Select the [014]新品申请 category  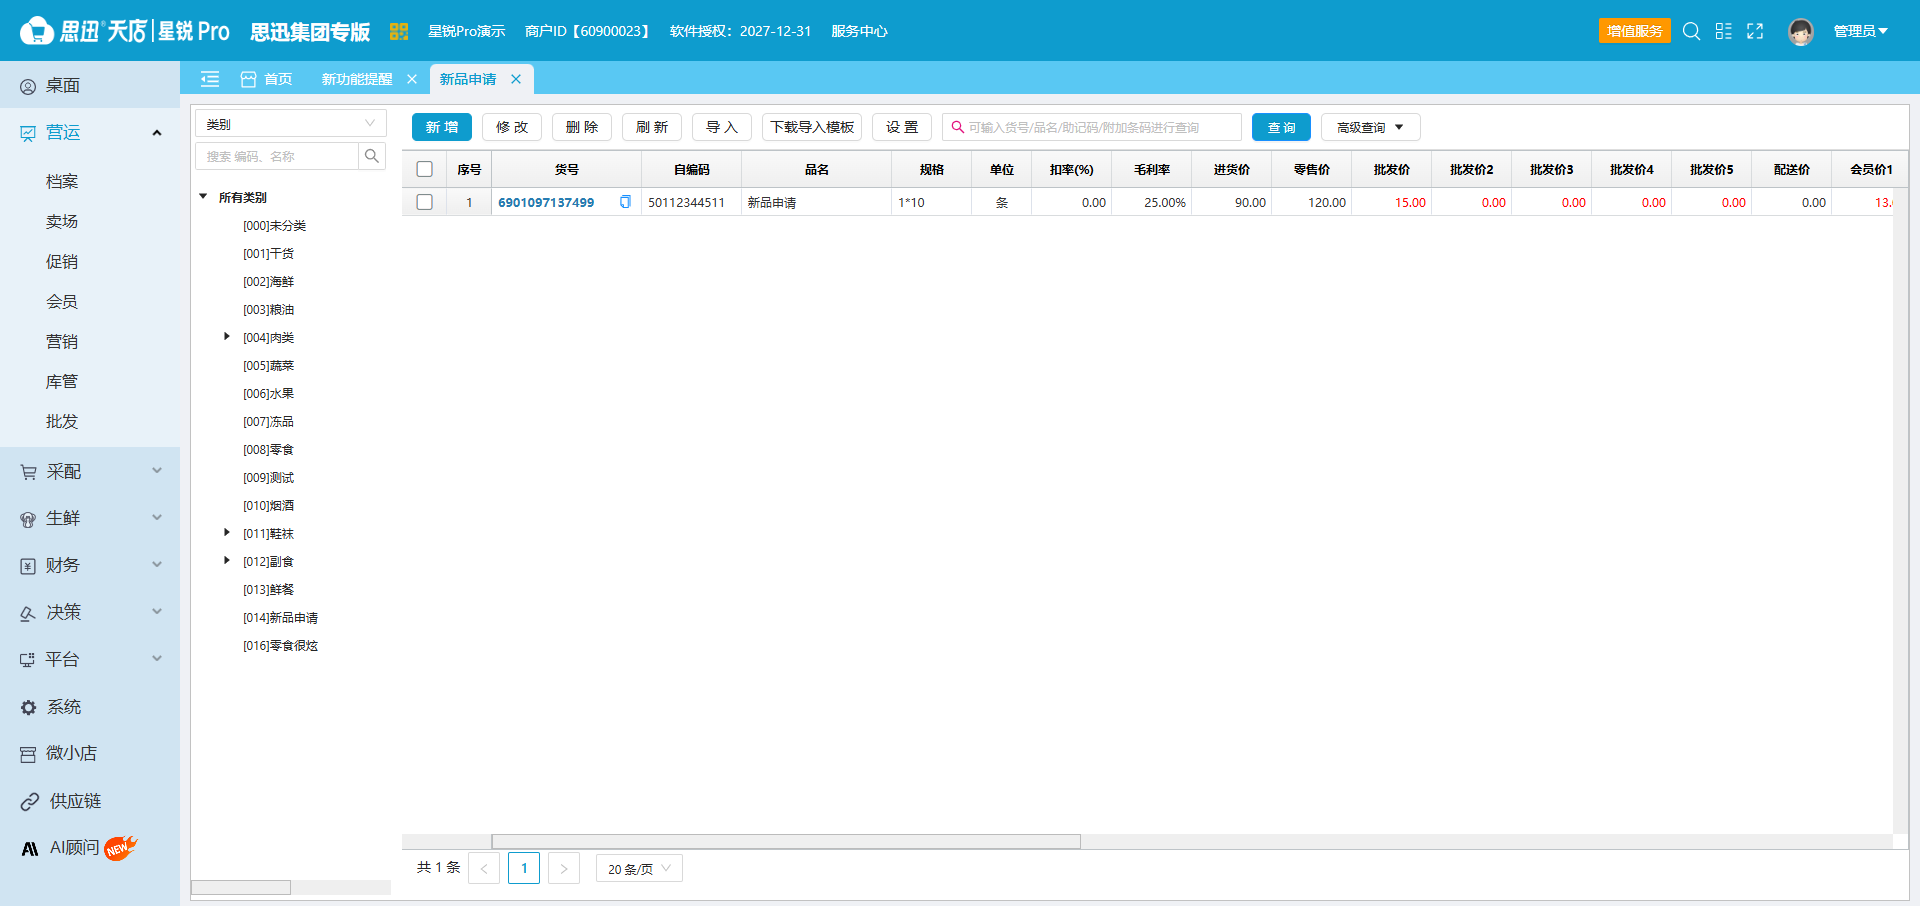click(280, 618)
